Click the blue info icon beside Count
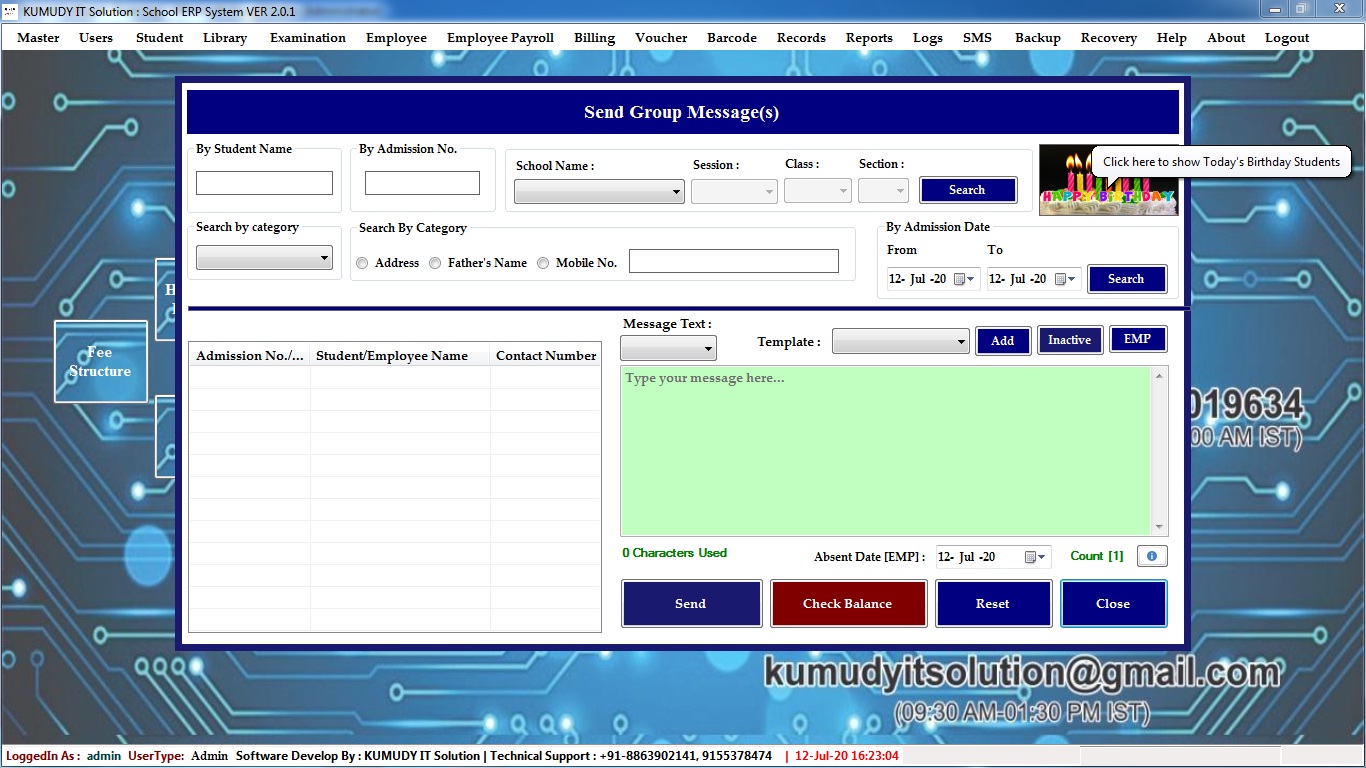The image size is (1366, 768). pos(1152,556)
